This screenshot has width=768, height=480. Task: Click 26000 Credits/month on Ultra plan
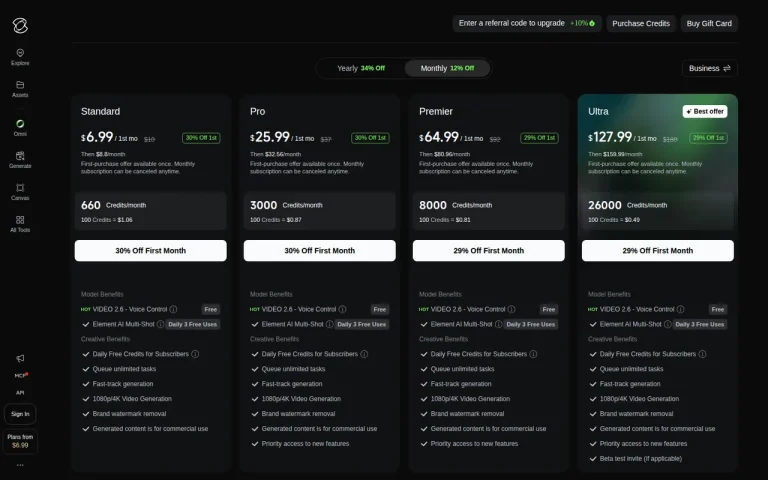coord(627,205)
